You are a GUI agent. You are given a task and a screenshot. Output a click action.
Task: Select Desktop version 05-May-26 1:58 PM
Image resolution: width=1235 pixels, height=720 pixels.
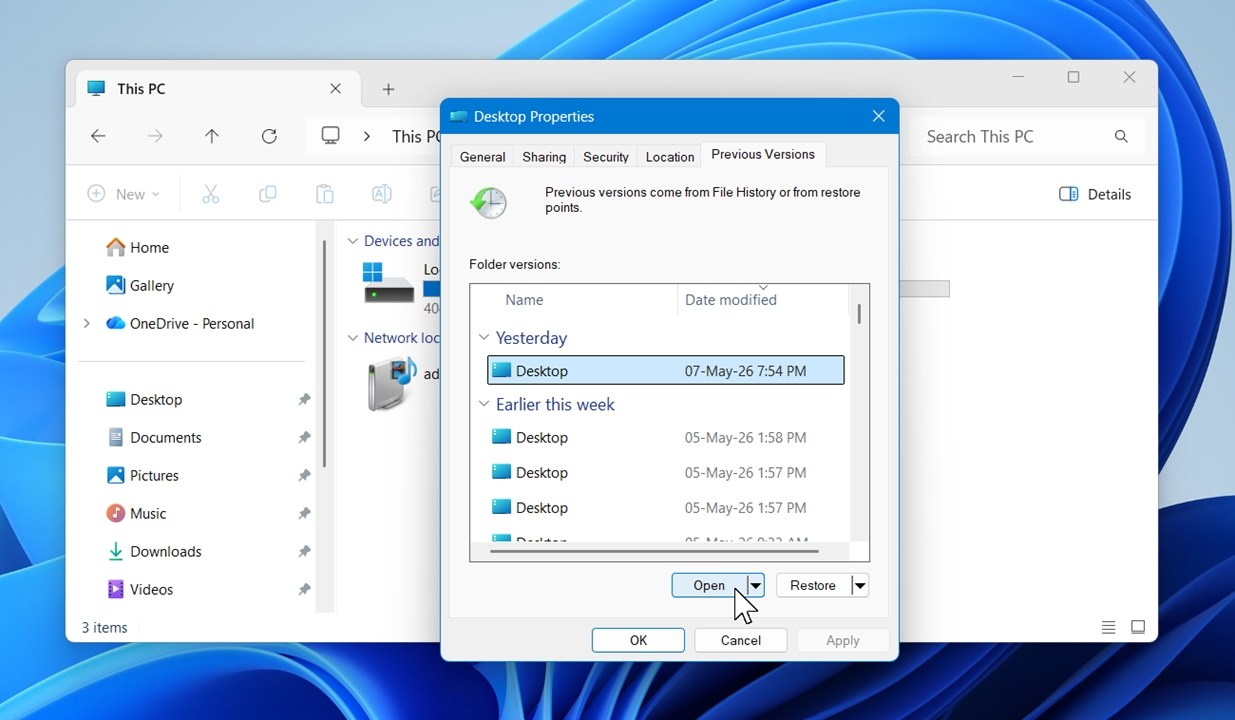pos(666,437)
